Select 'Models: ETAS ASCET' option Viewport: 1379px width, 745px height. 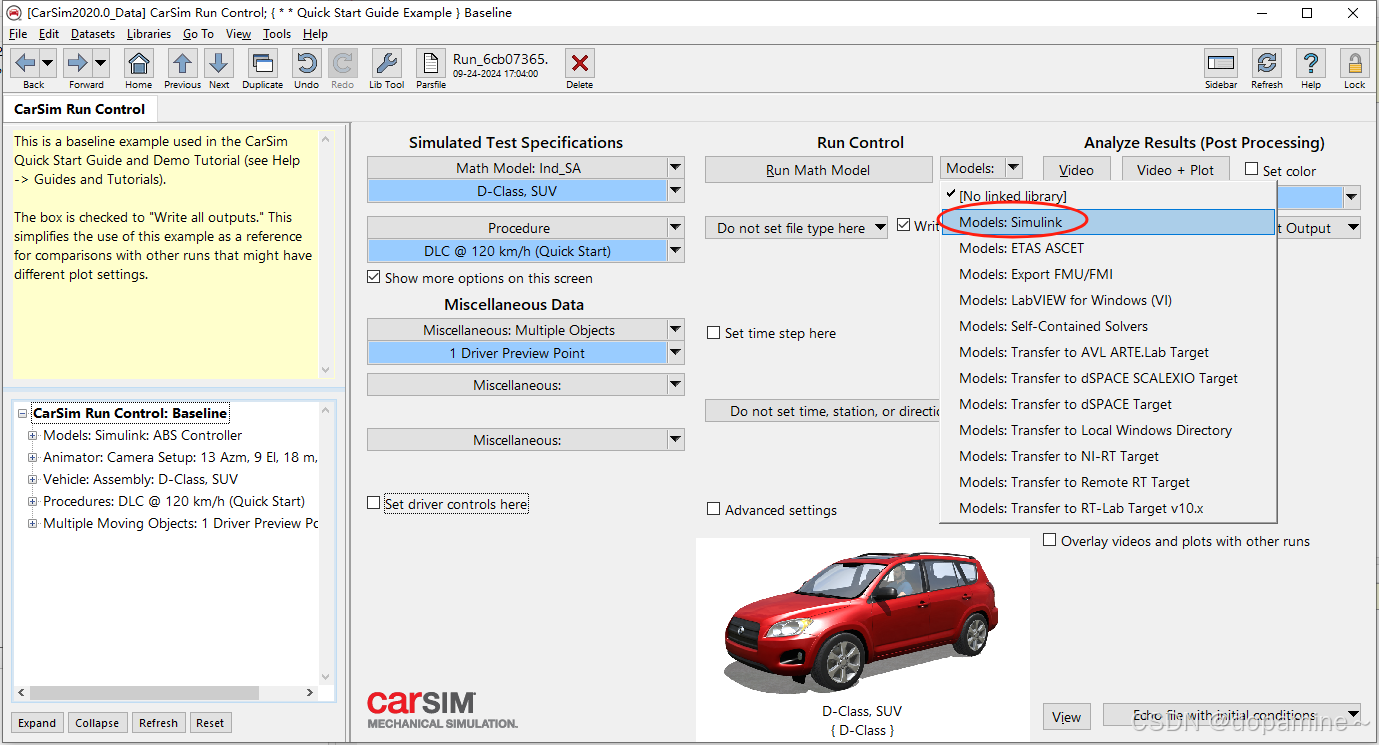(1108, 248)
